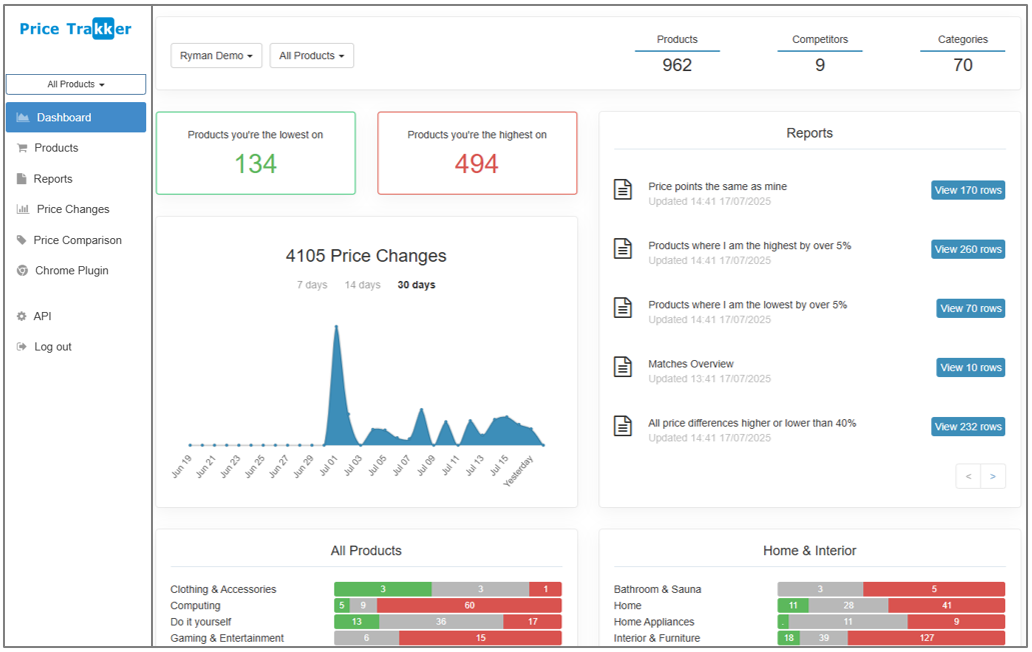
Task: Click document icon beside 'Price points the same as mine'
Action: [623, 189]
